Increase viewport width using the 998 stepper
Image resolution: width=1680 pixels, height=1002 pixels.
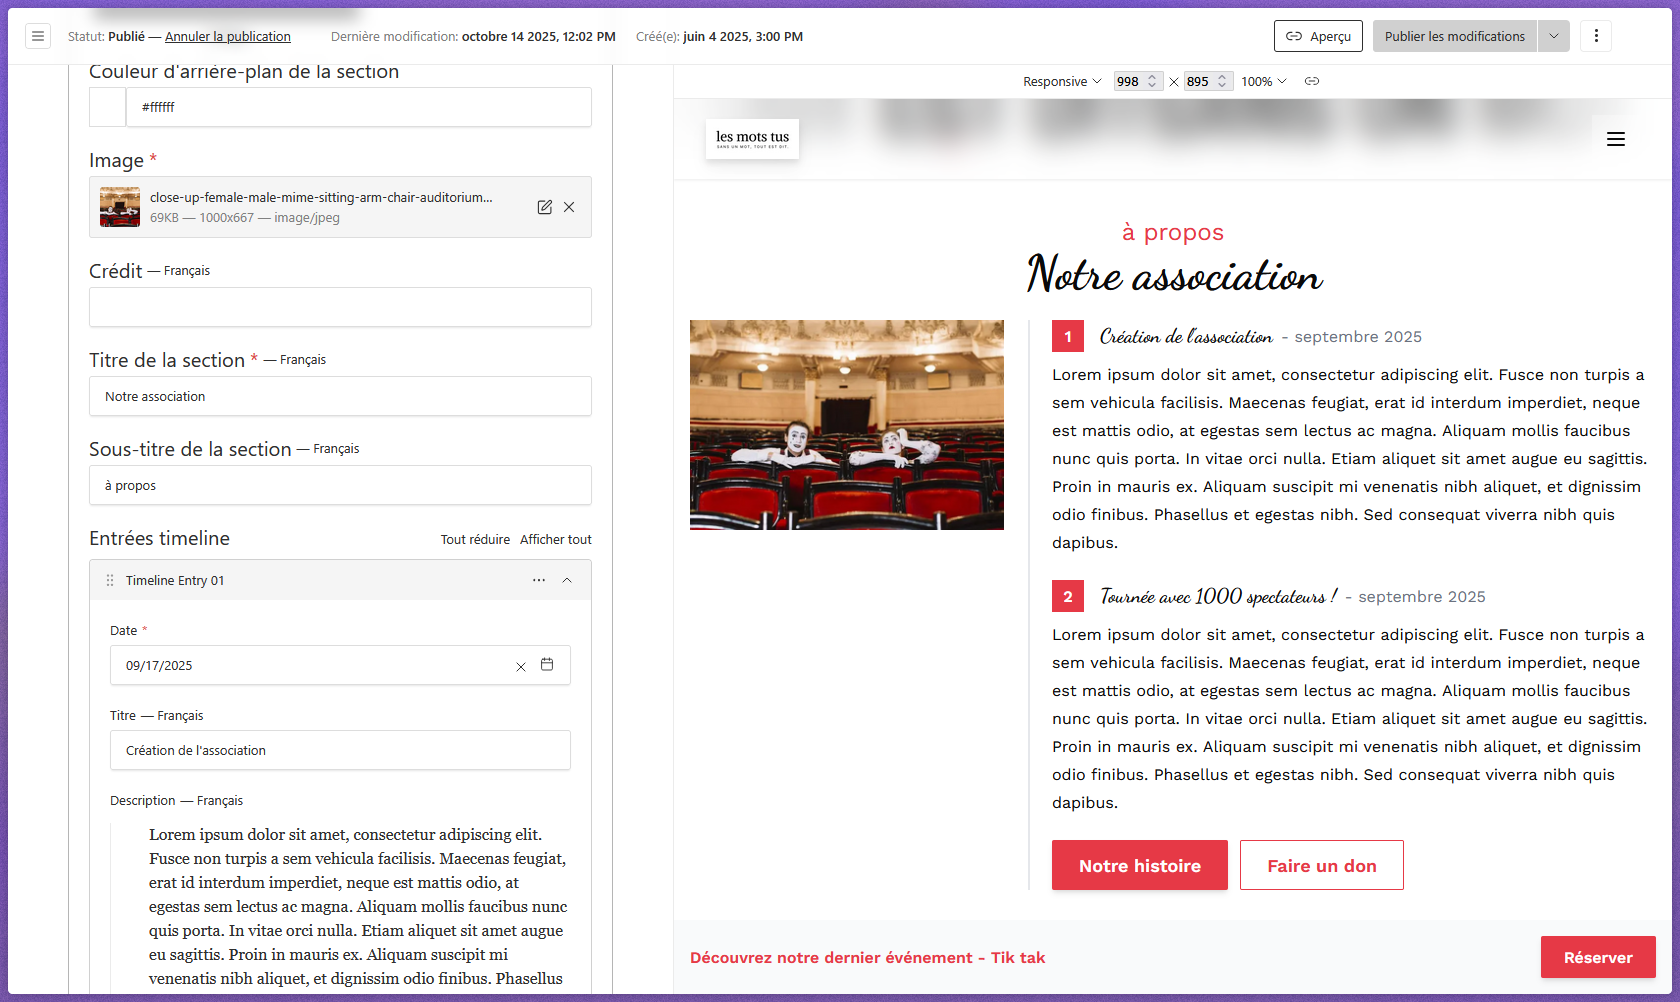1152,76
